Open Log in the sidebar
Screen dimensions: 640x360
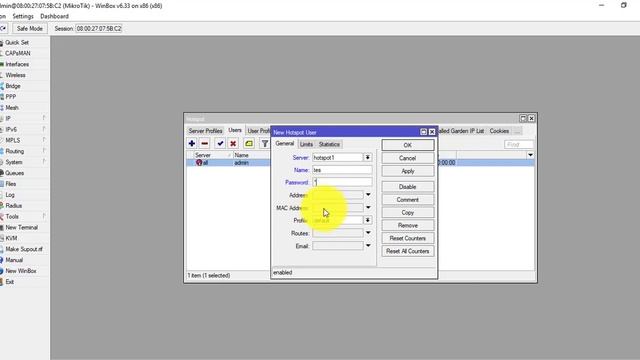[10, 195]
